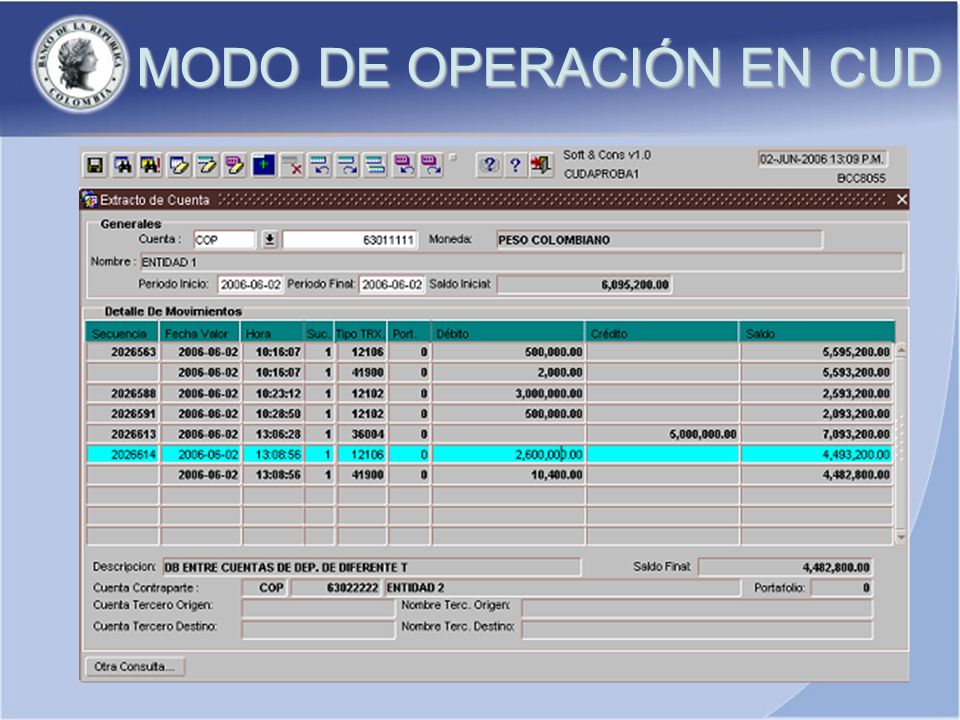Image resolution: width=960 pixels, height=720 pixels.
Task: Click the Save (floppy disk) toolbar icon
Action: (x=95, y=165)
